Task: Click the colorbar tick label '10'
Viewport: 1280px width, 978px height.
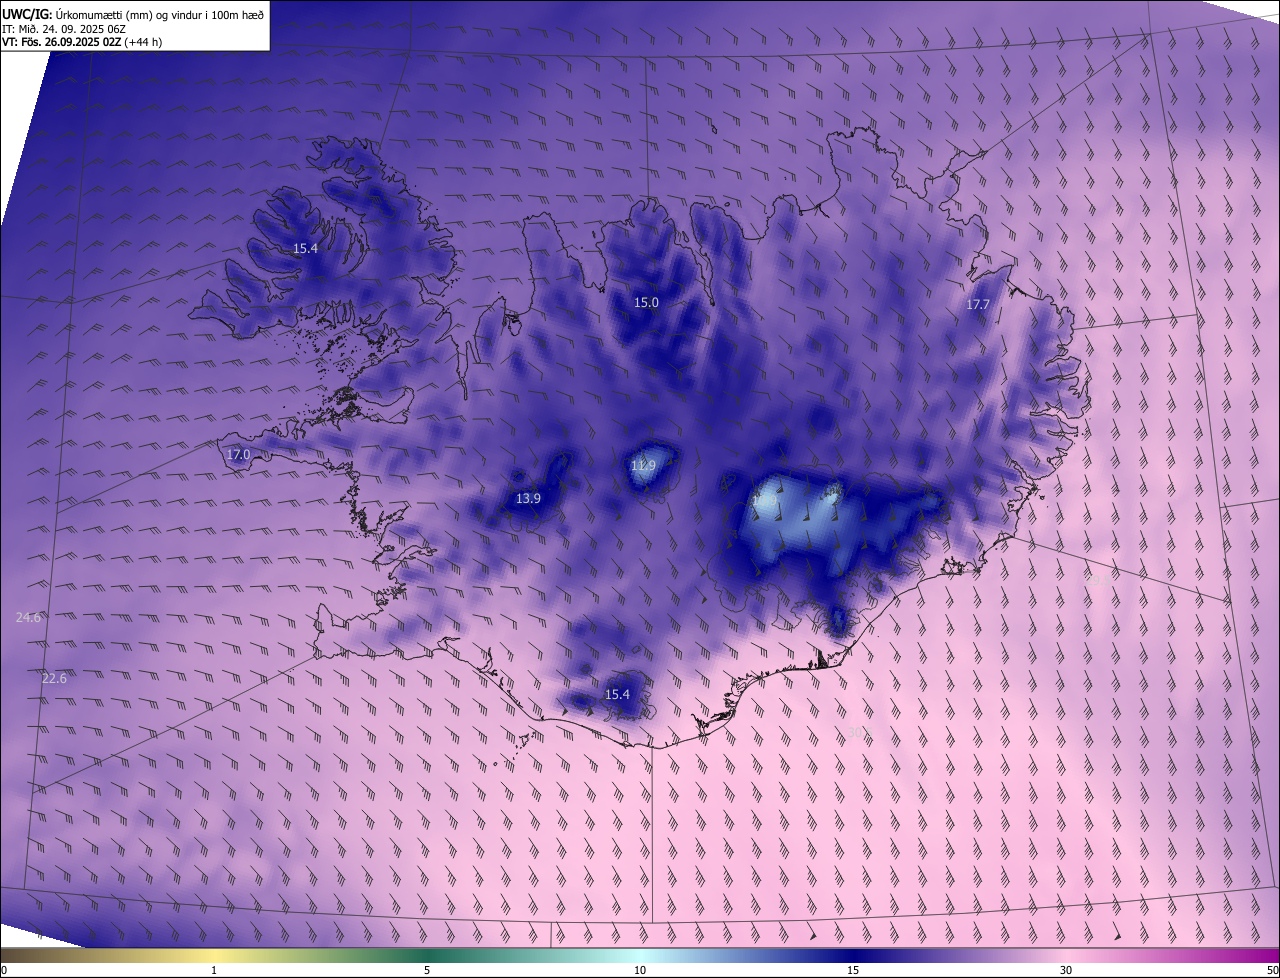Action: 640,971
